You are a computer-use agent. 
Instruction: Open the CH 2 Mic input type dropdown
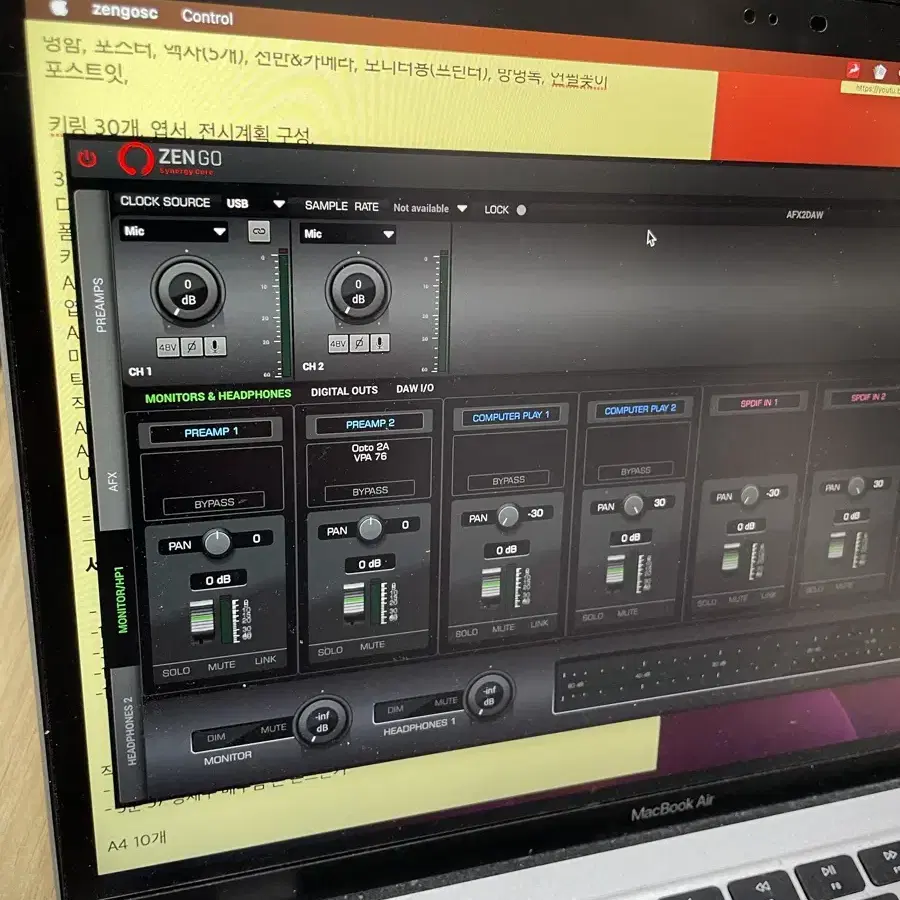click(348, 234)
